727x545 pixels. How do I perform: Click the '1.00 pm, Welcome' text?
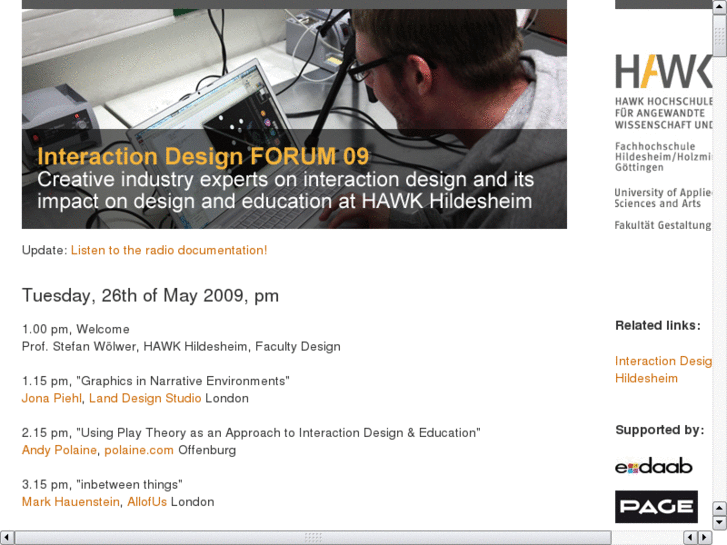pyautogui.click(x=76, y=329)
